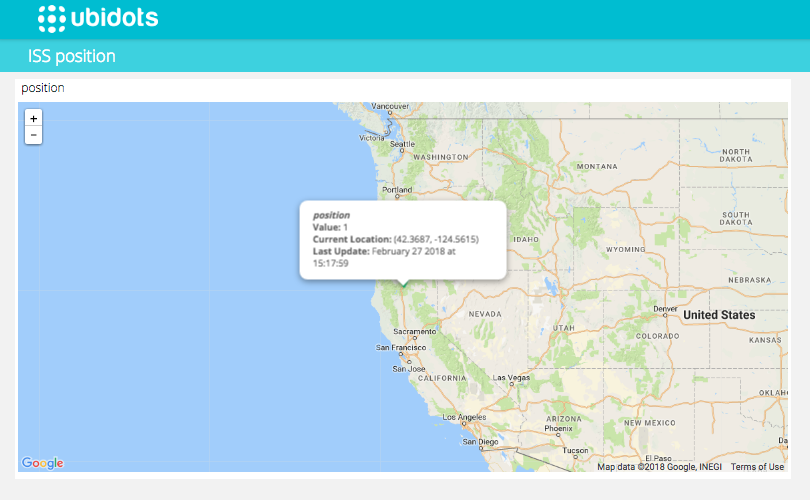Click the WYOMING state label
Viewport: 810px width, 500px height.
626,249
